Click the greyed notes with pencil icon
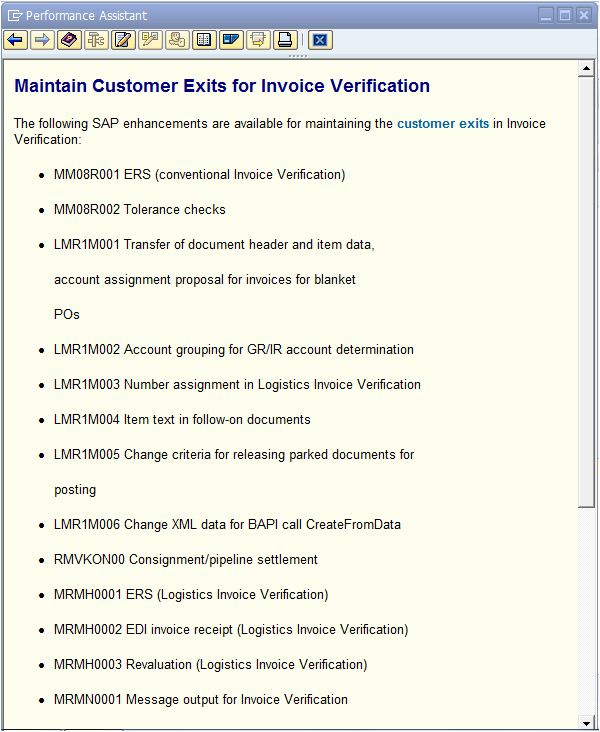This screenshot has height=732, width=600. (150, 40)
